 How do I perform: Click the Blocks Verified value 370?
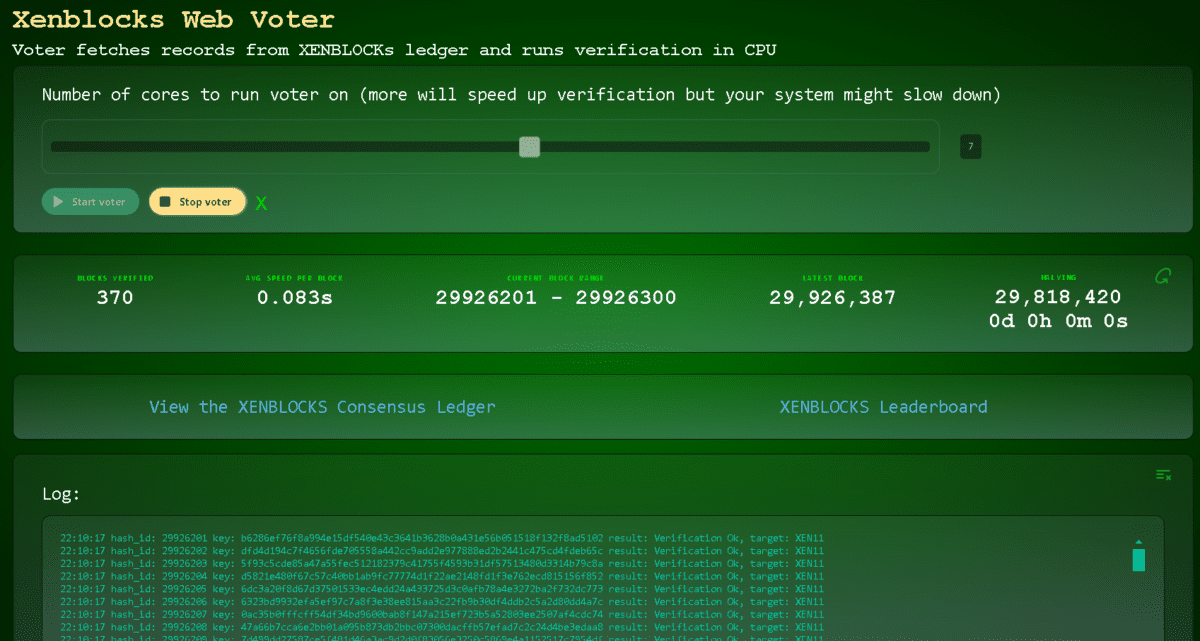pos(115,298)
